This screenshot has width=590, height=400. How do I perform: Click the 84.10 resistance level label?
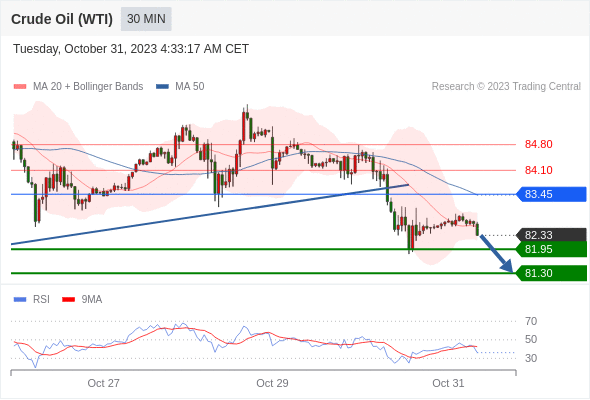pos(538,170)
